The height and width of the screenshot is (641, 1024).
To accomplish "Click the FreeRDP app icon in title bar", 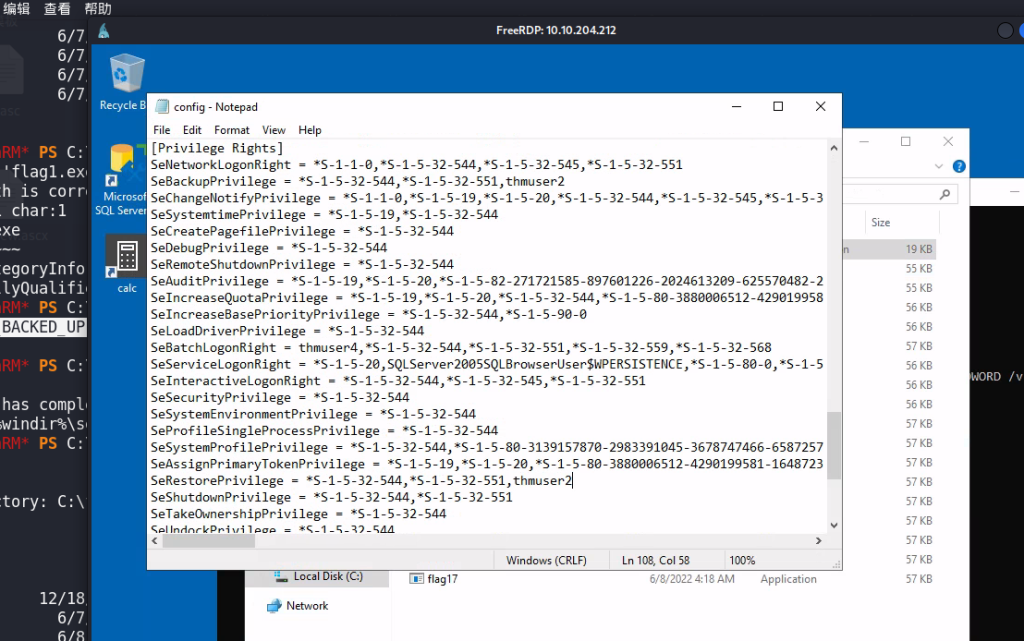I will coord(104,31).
